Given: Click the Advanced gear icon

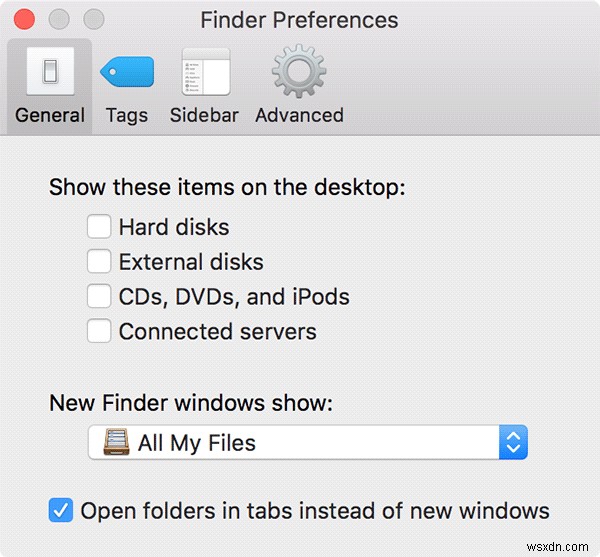Looking at the screenshot, I should click(x=299, y=71).
